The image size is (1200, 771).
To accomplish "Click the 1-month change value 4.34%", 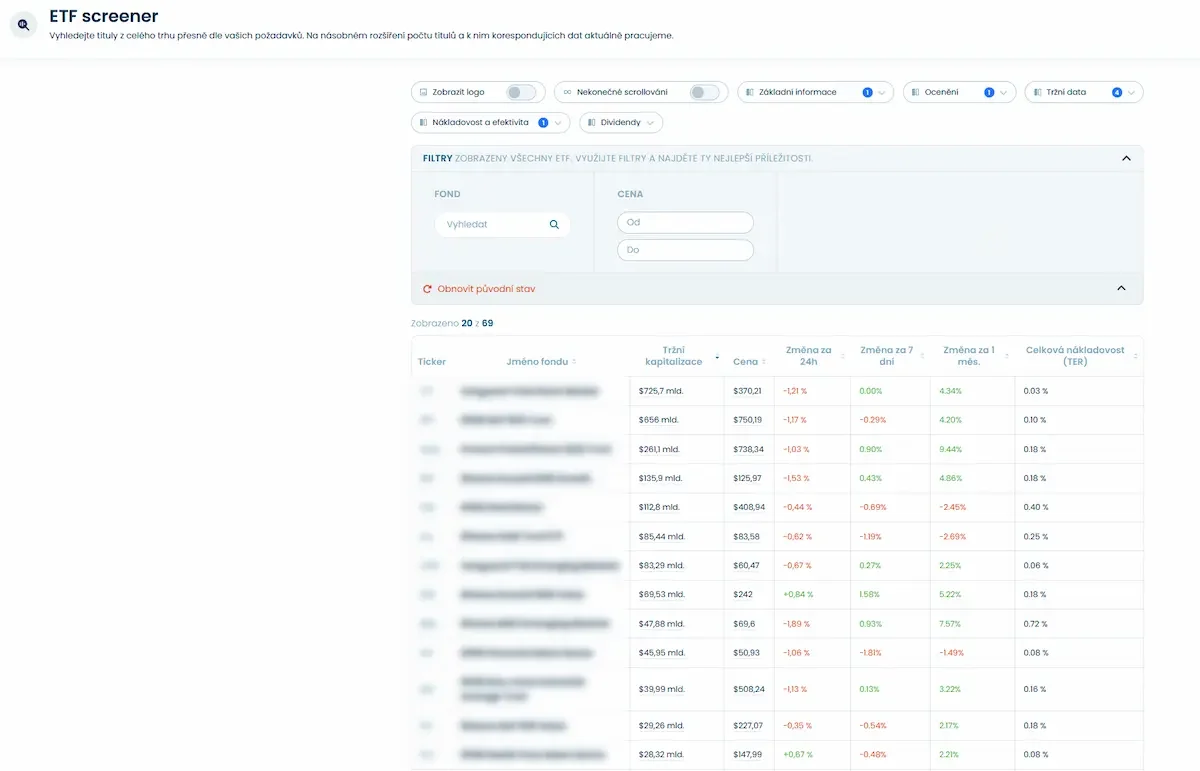I will pos(950,391).
